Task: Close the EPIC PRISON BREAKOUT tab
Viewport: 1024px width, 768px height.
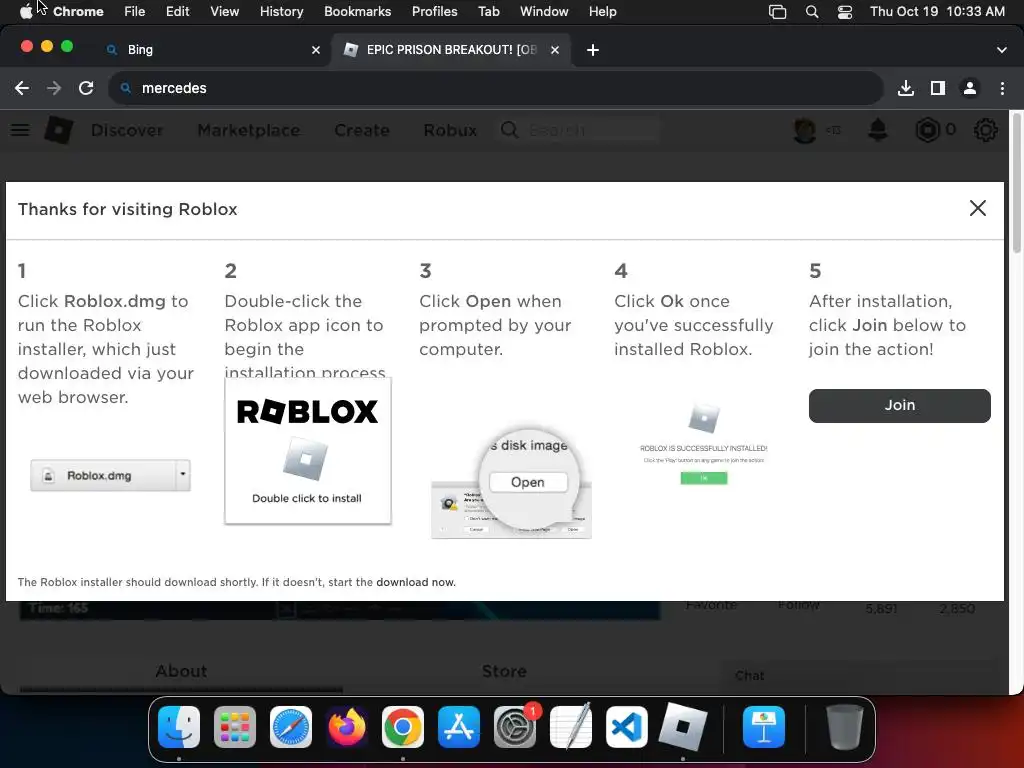Action: tap(554, 50)
